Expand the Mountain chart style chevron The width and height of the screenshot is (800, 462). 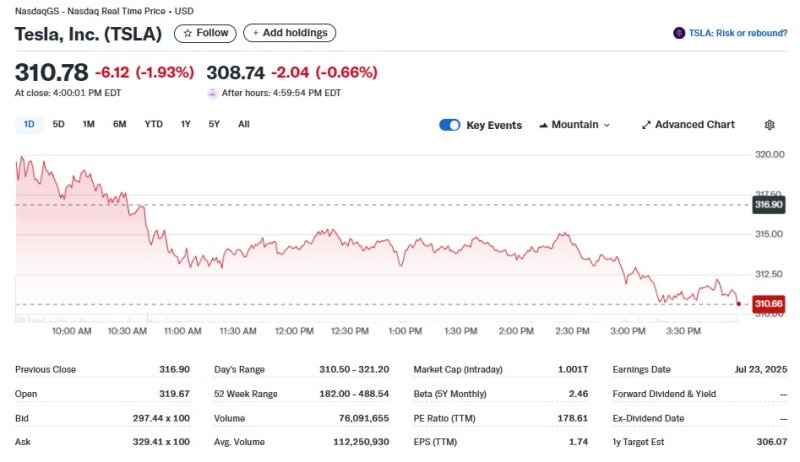[607, 125]
